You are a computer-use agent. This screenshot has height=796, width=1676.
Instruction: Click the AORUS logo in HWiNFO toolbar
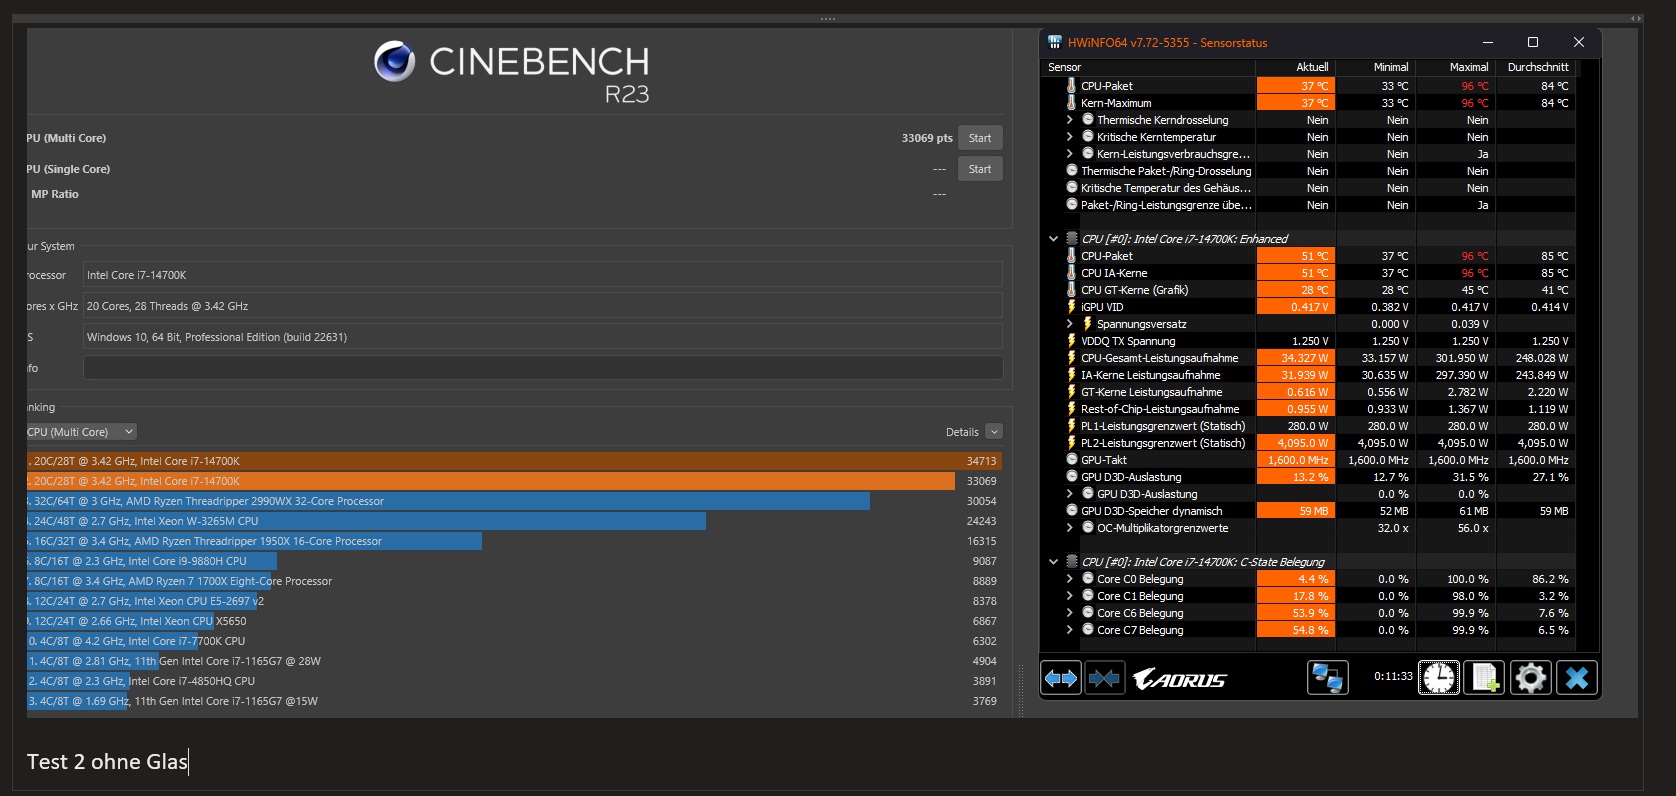tap(1180, 680)
